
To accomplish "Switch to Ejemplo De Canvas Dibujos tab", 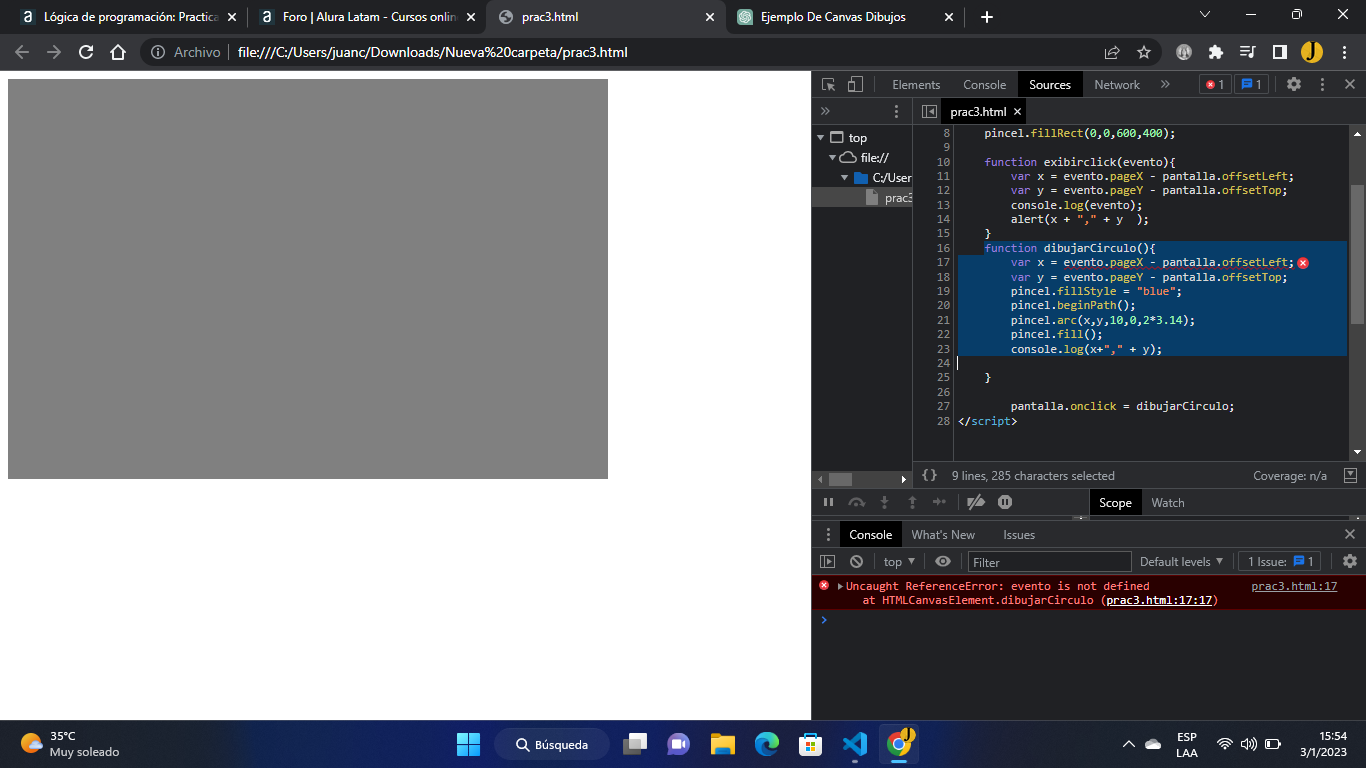I will 845,17.
